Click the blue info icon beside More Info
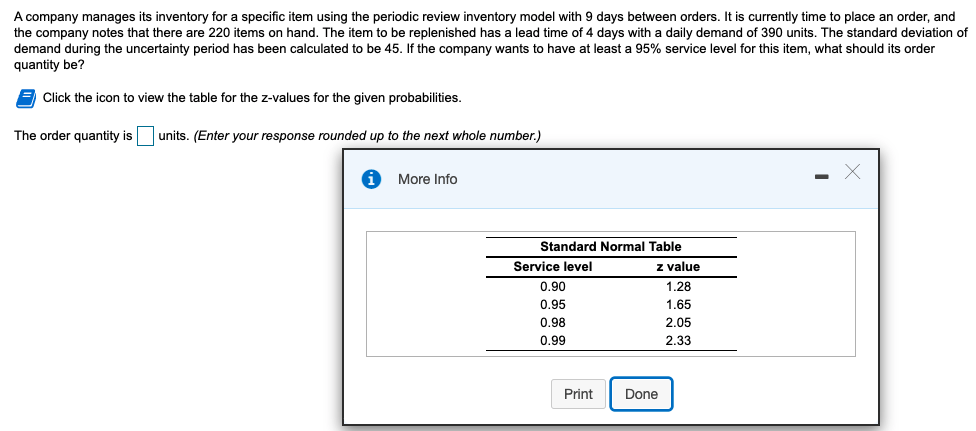This screenshot has width=976, height=431. pyautogui.click(x=371, y=179)
